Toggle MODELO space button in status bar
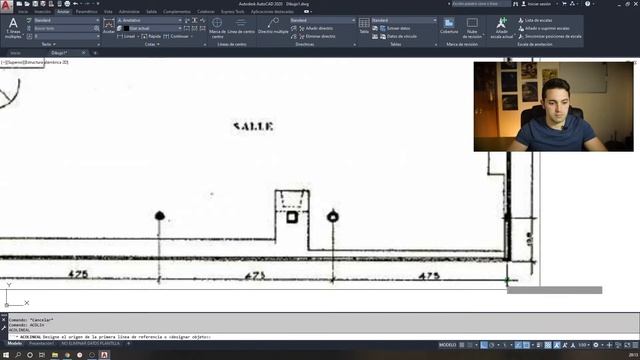This screenshot has height=360, width=640. coord(447,345)
